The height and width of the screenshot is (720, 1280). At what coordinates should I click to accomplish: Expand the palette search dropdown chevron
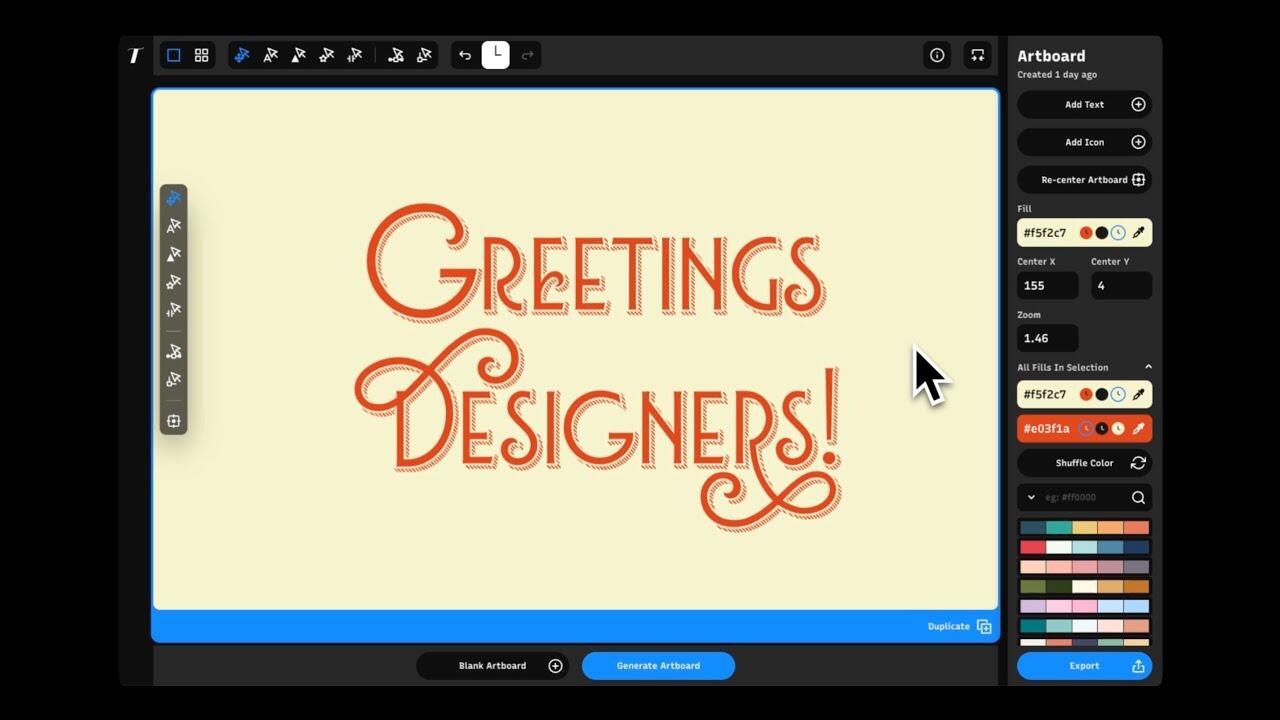(1031, 497)
